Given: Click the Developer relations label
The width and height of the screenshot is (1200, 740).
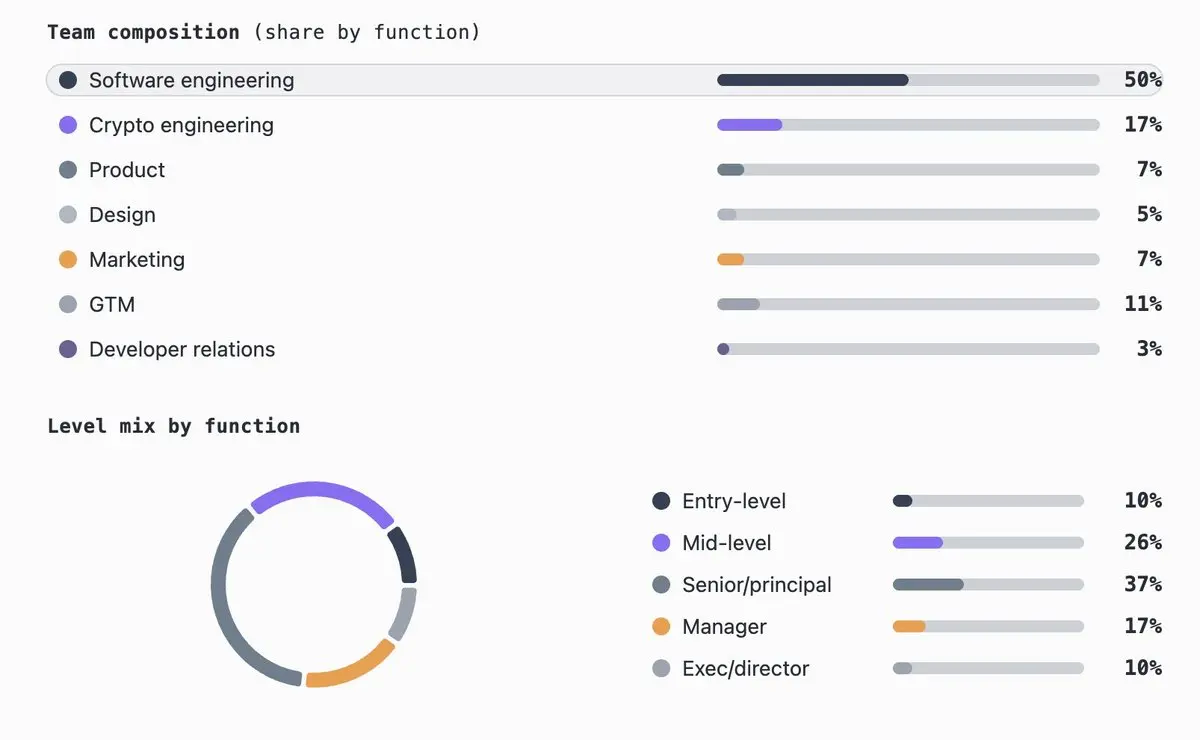Looking at the screenshot, I should pyautogui.click(x=182, y=350).
